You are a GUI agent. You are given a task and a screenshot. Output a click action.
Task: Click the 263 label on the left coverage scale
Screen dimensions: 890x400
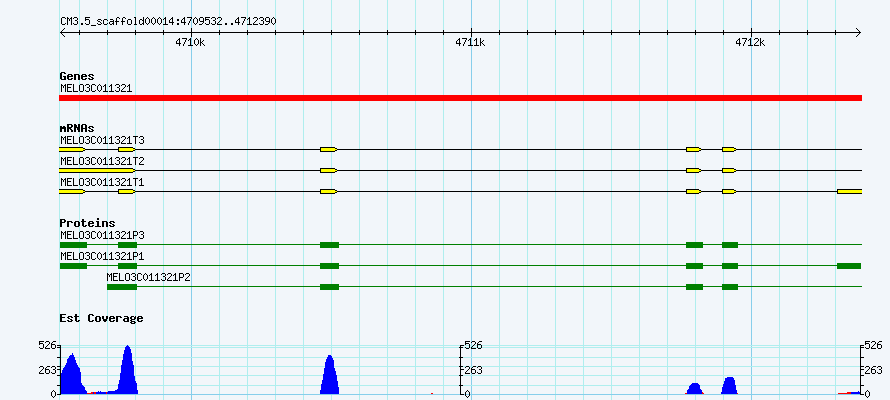48,370
